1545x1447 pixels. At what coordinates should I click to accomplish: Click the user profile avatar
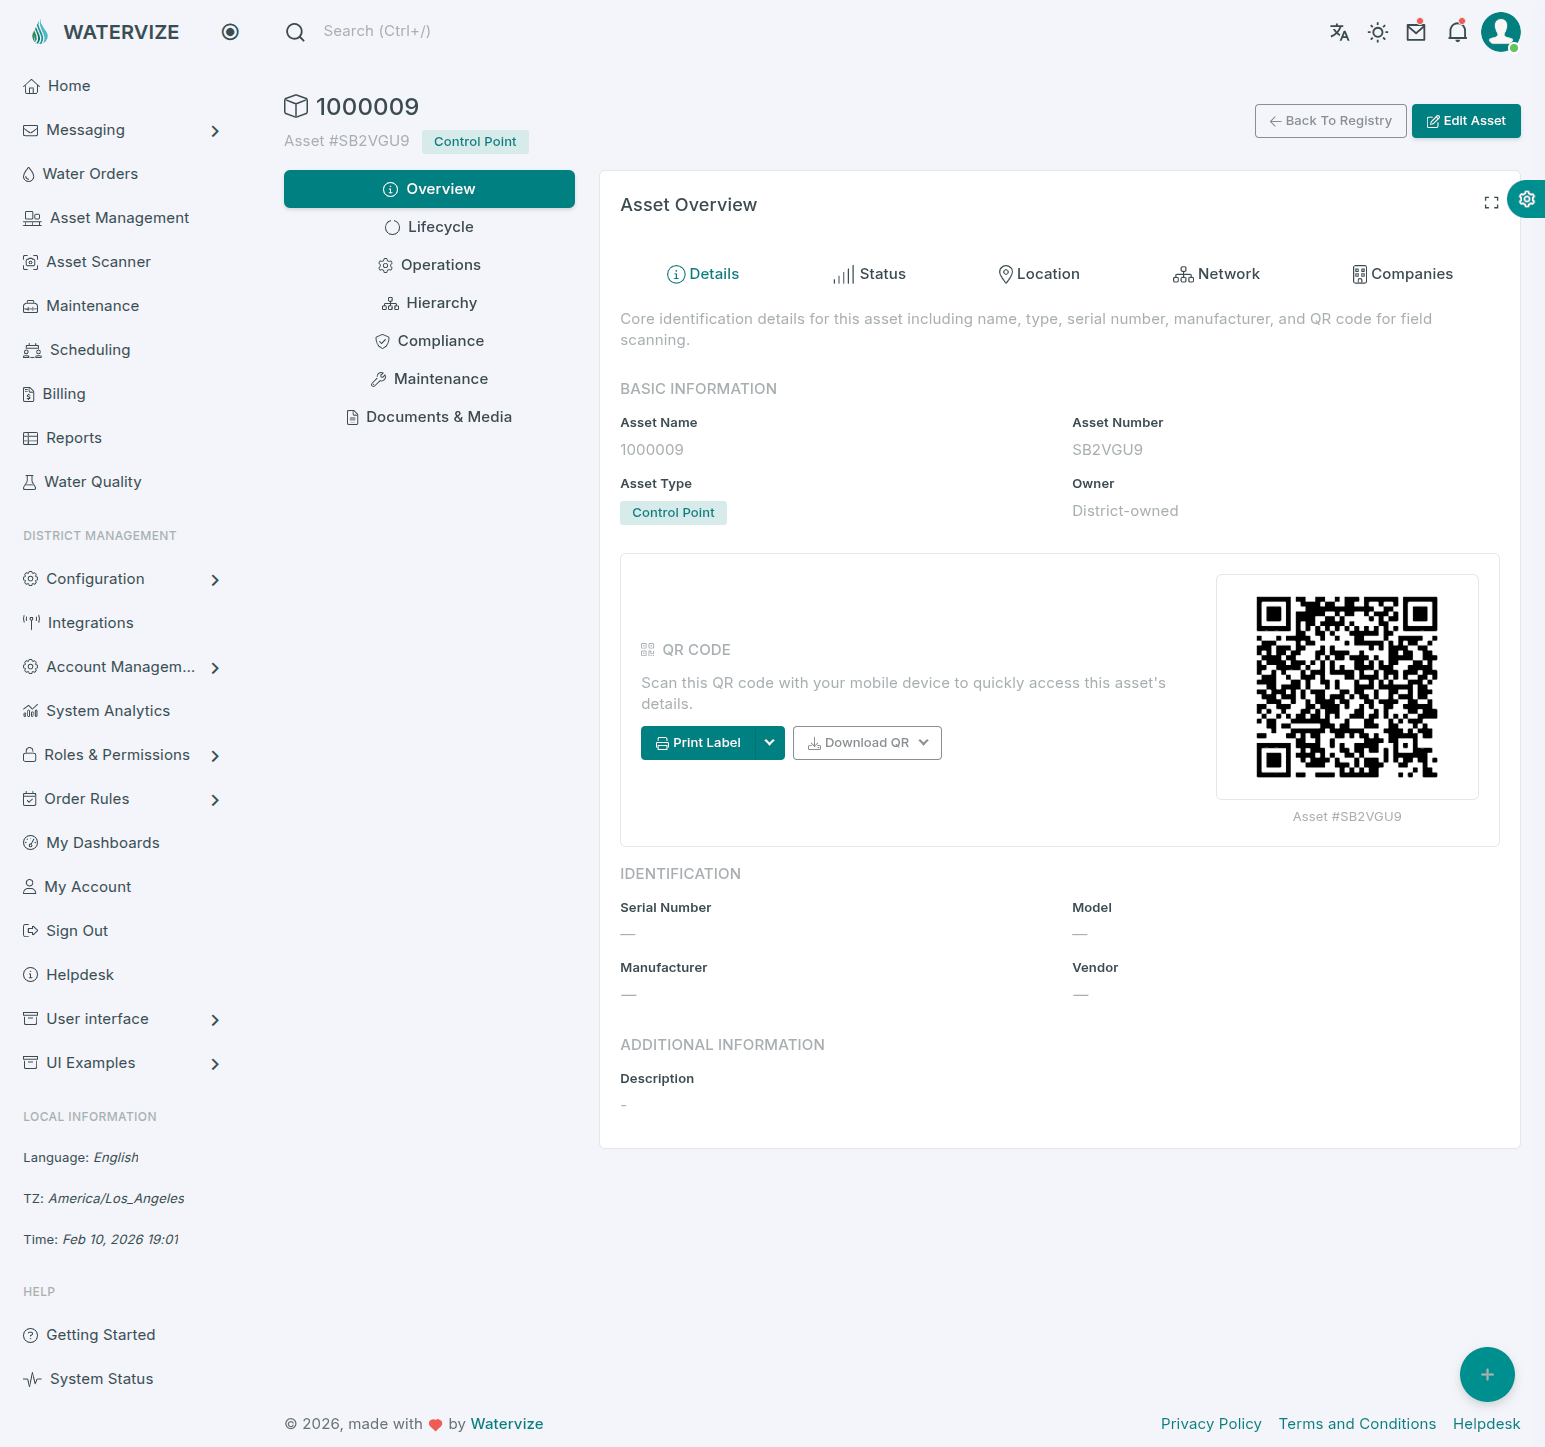coord(1500,32)
